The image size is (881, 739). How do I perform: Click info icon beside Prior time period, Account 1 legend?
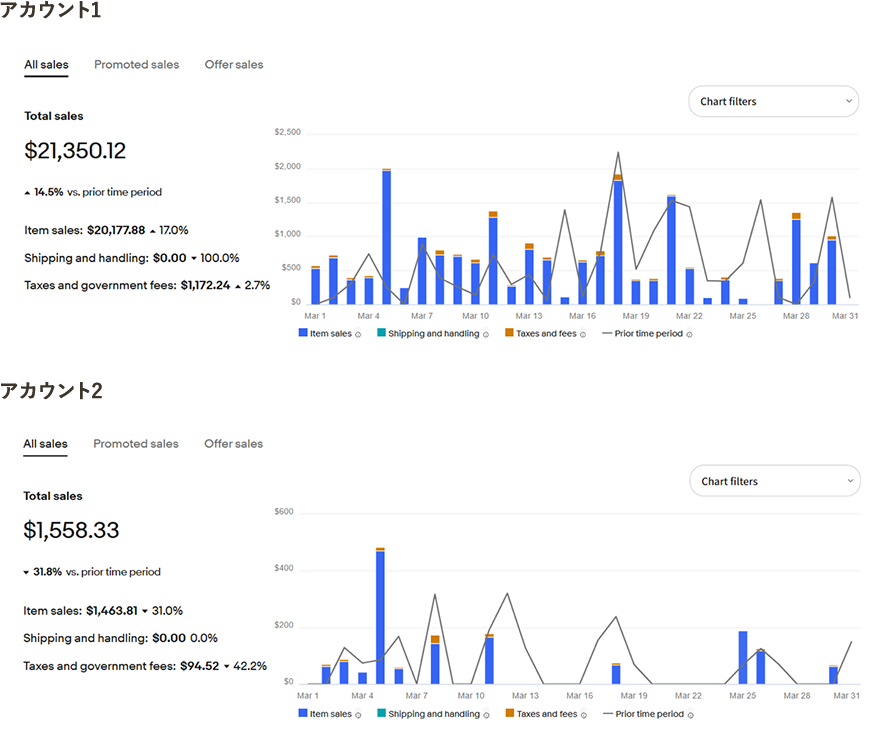(x=690, y=335)
